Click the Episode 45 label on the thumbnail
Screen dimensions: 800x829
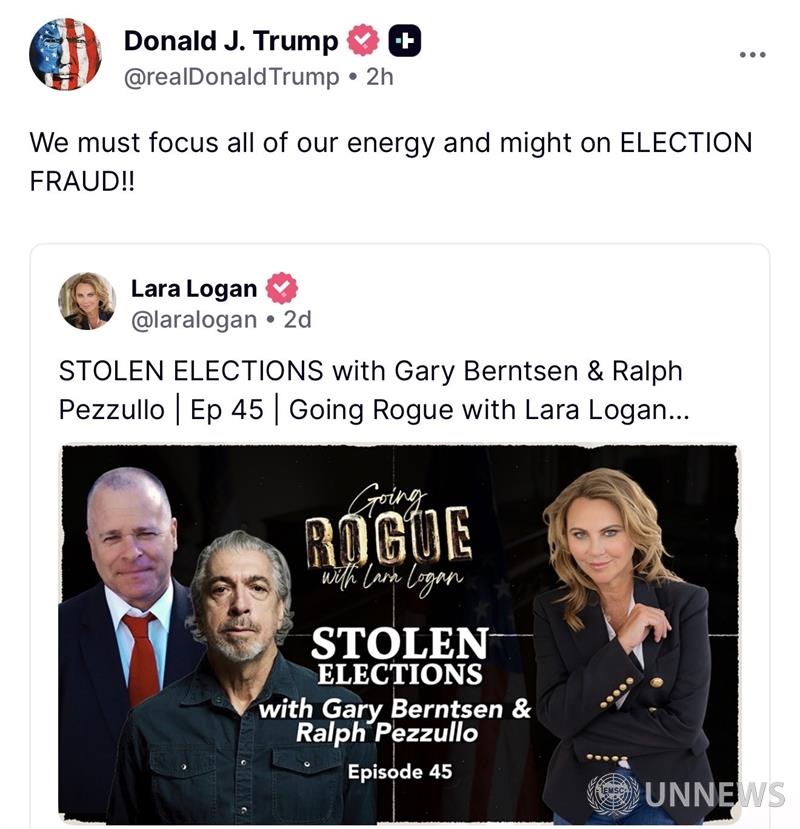pos(400,772)
